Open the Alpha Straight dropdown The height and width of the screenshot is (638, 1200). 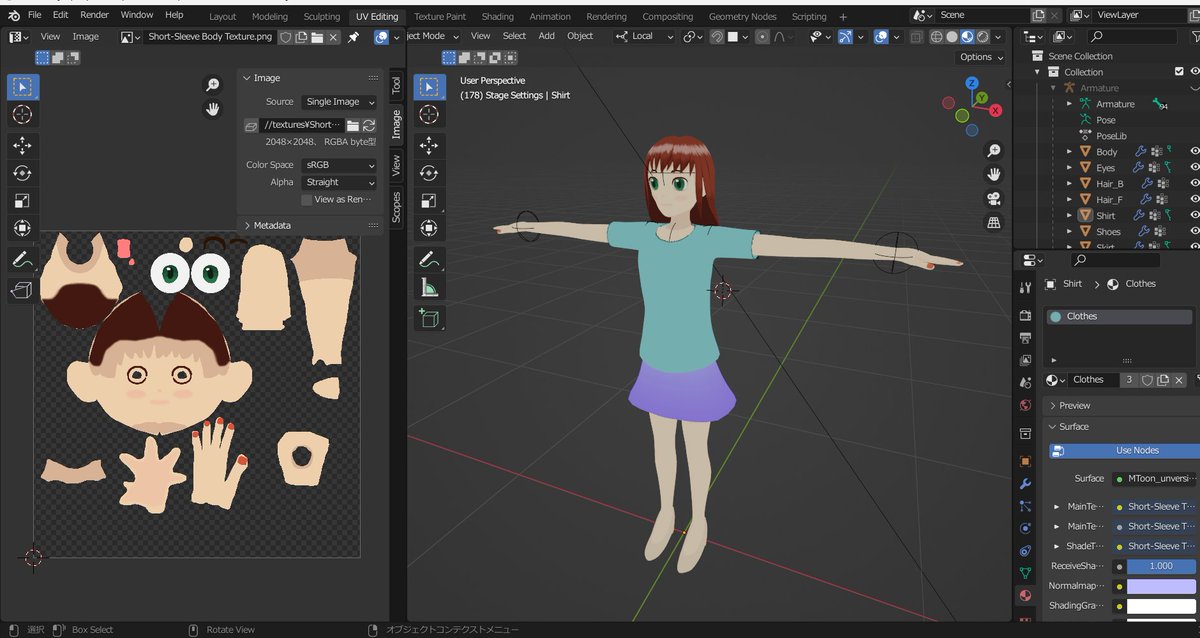click(x=339, y=183)
